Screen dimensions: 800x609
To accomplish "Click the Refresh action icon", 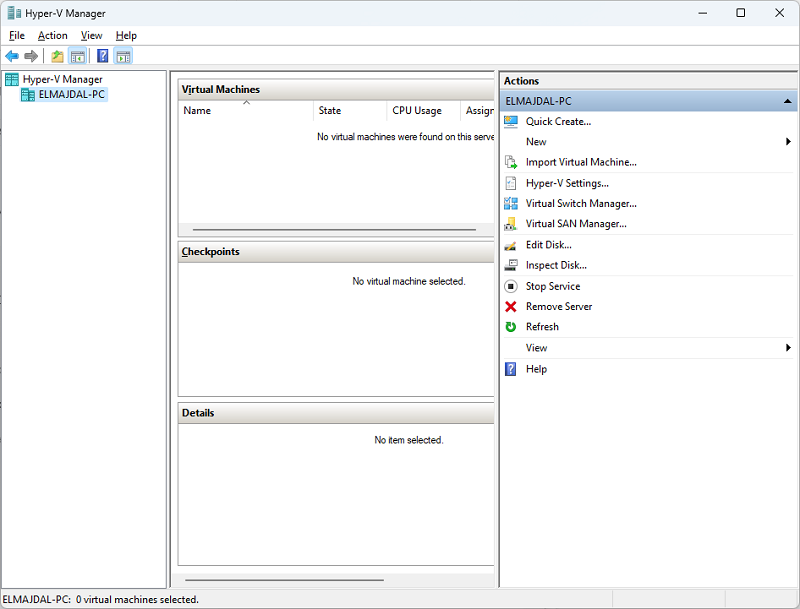I will click(541, 327).
